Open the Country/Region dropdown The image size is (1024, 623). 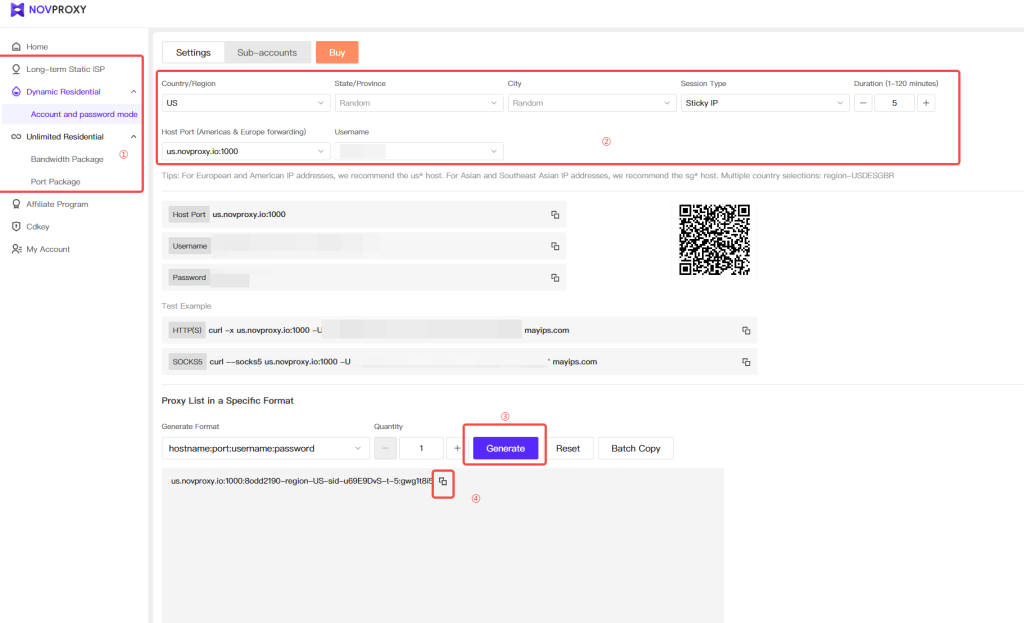click(x=245, y=103)
